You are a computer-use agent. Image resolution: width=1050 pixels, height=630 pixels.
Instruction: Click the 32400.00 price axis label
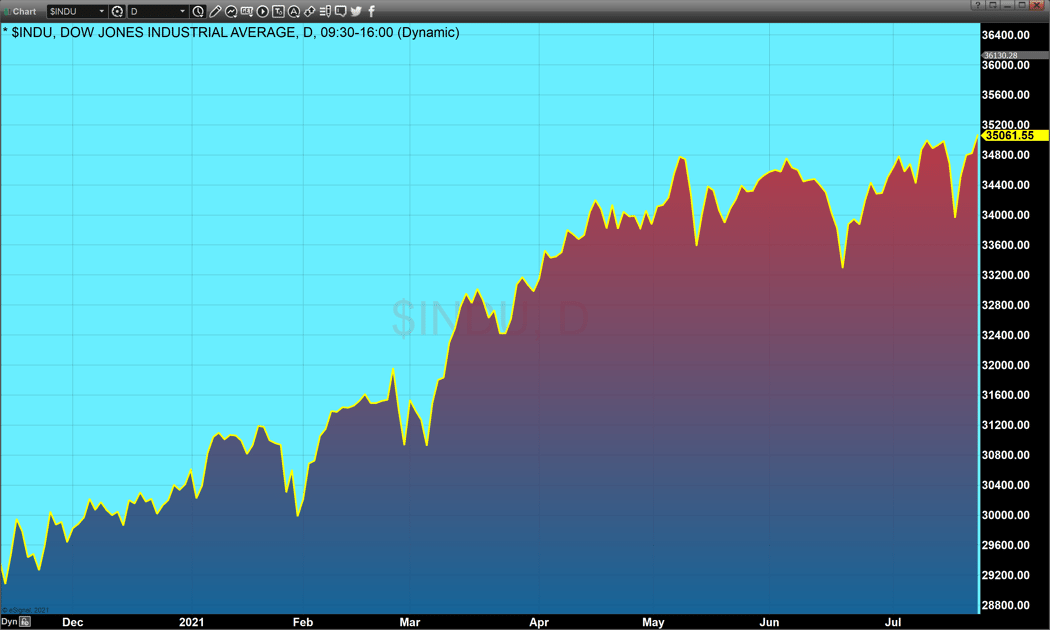click(x=1005, y=335)
